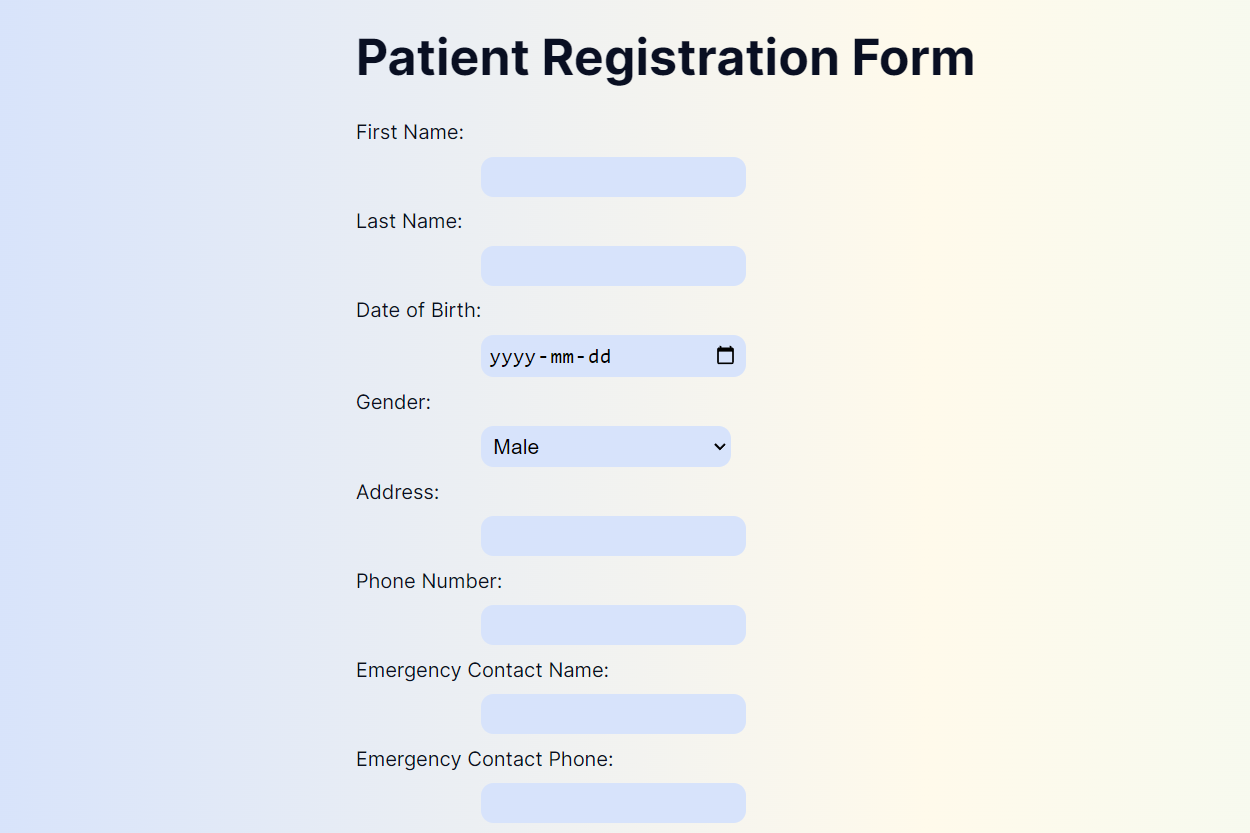Click the 'Address:' label

point(397,492)
